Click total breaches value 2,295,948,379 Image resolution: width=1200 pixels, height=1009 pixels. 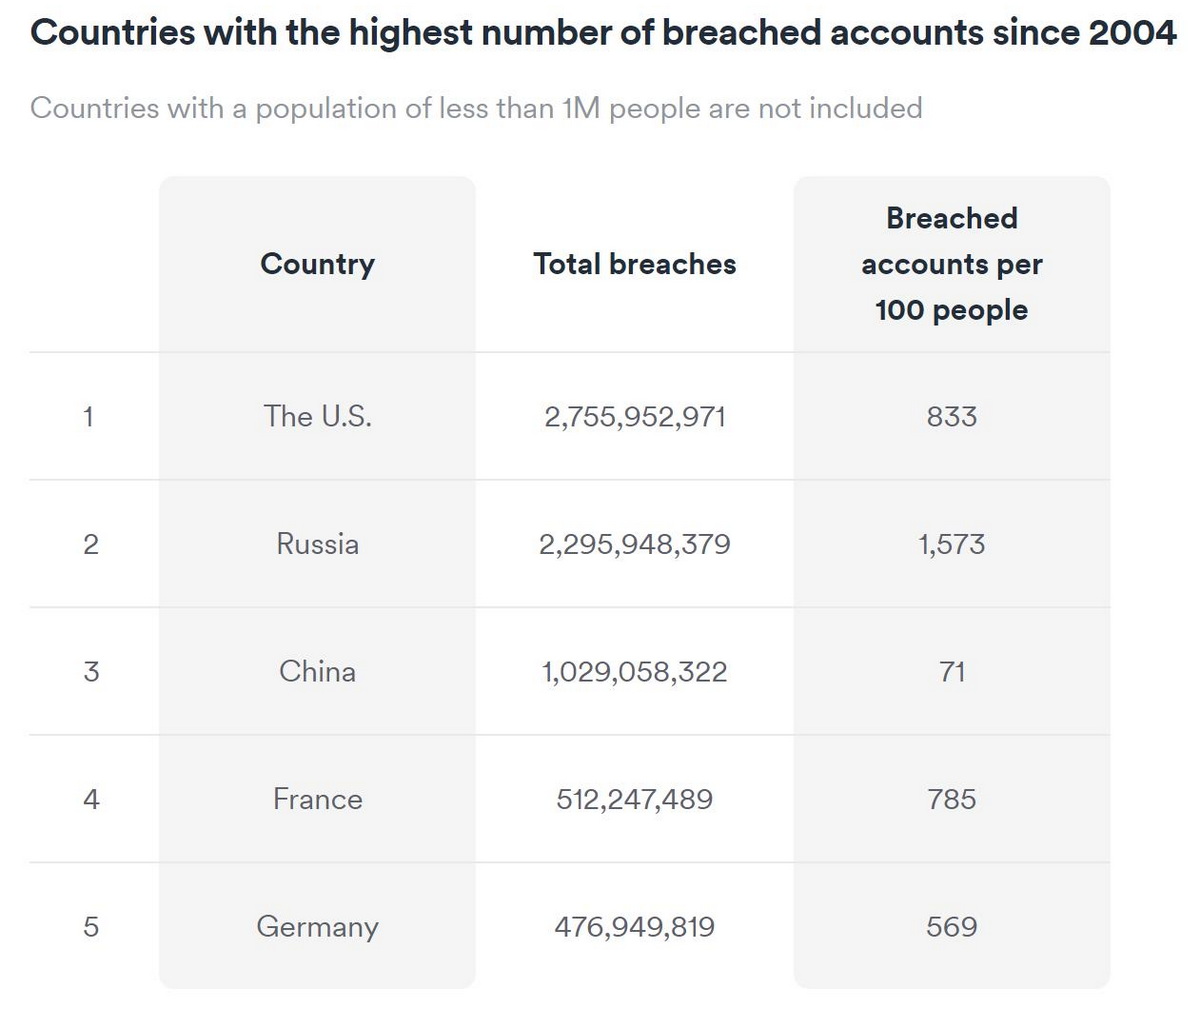coord(634,544)
